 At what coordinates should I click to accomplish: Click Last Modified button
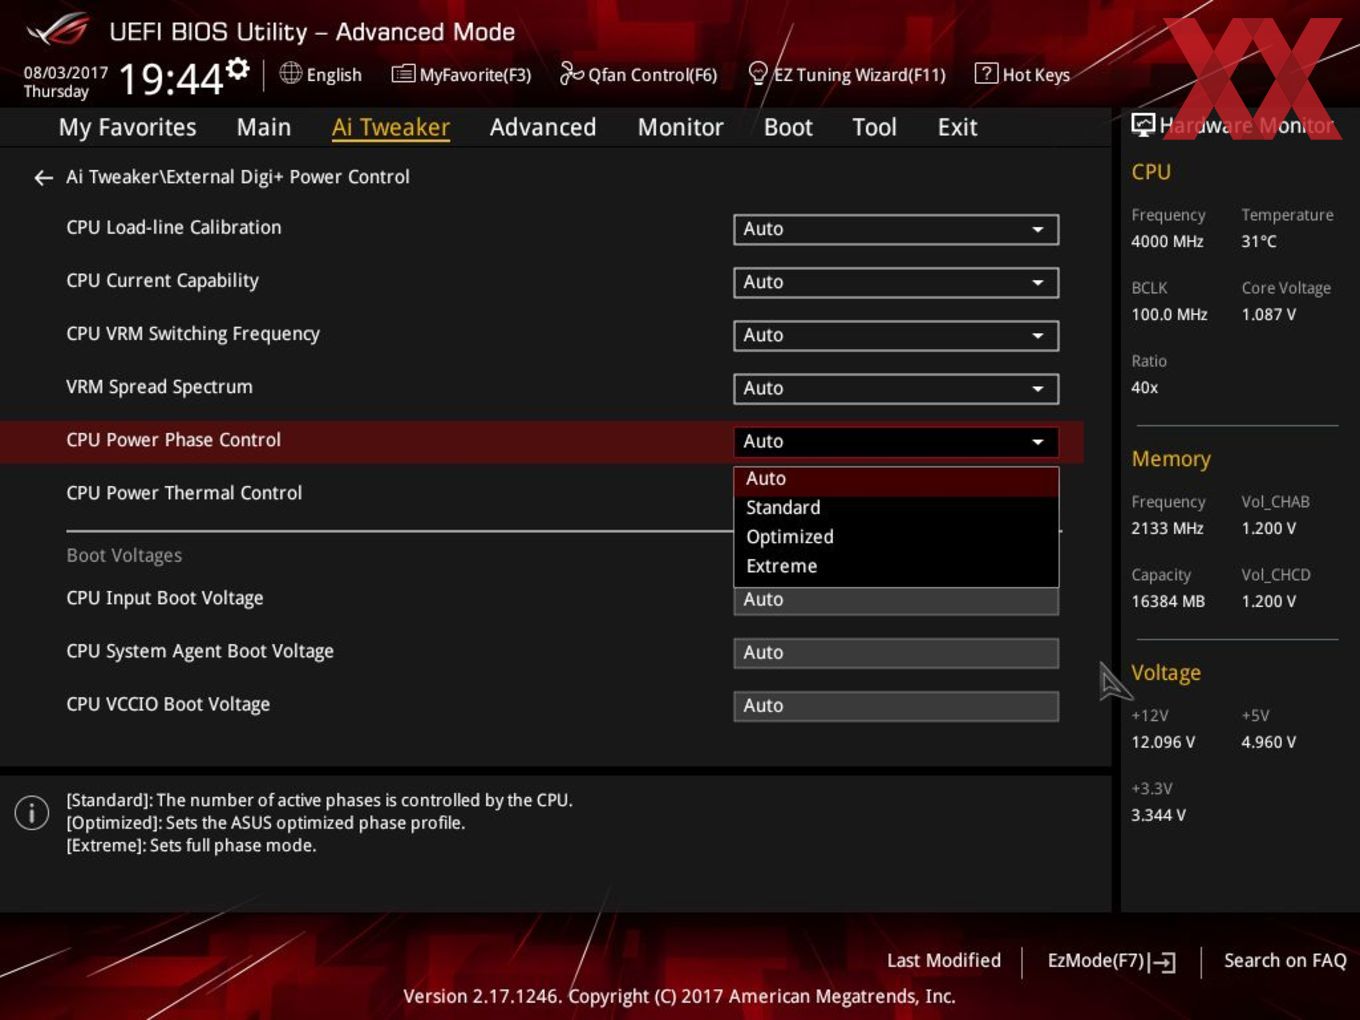(x=944, y=961)
